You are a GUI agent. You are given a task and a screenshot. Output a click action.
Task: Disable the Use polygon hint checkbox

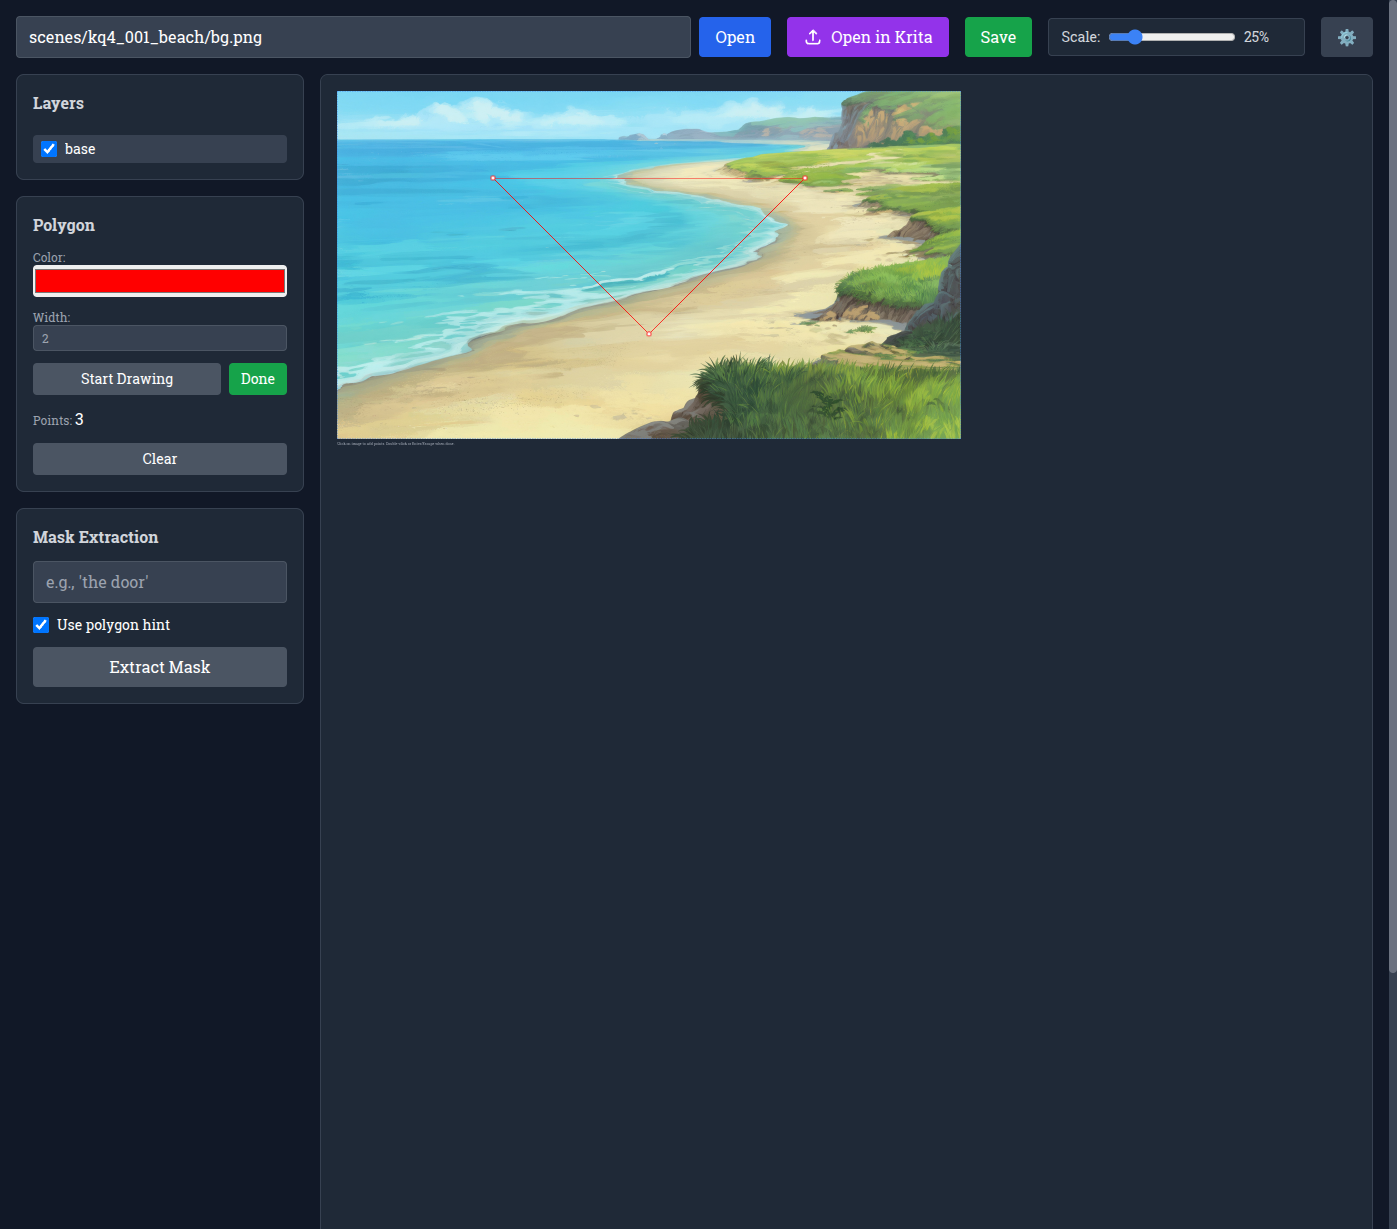coord(41,625)
